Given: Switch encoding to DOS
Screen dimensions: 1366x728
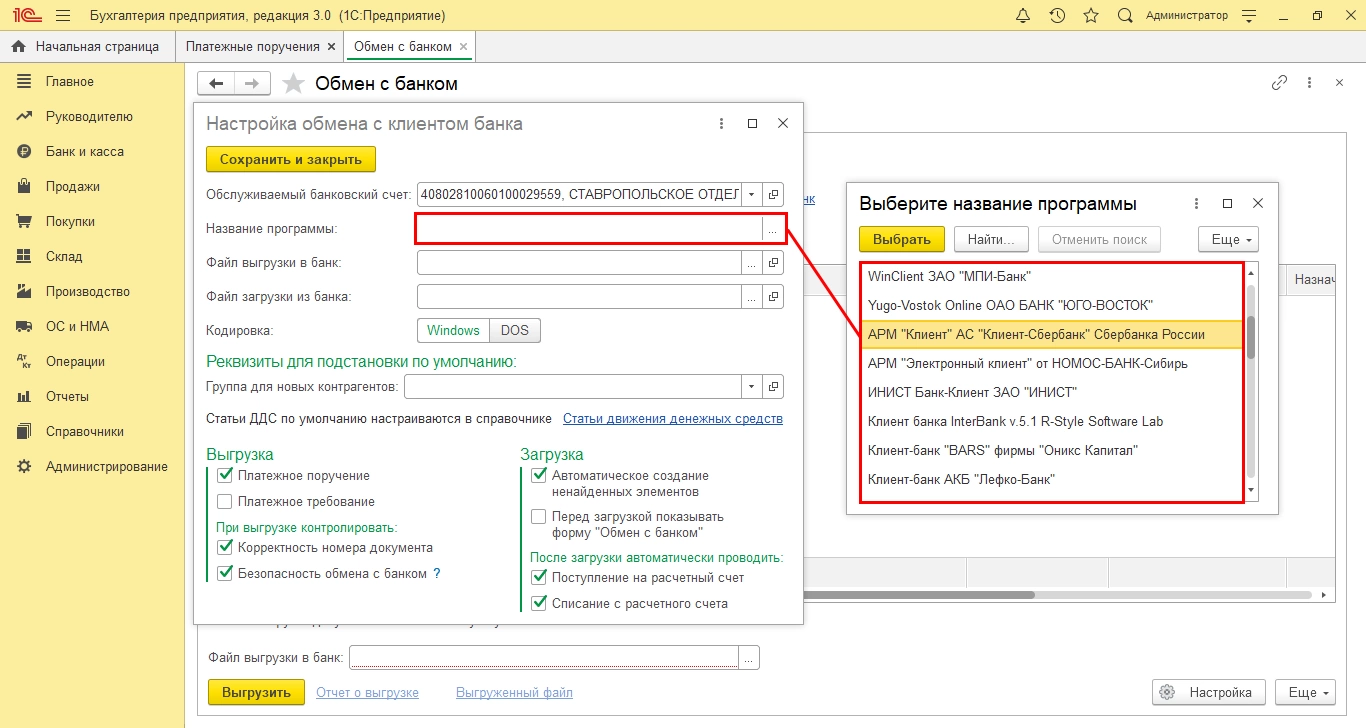Looking at the screenshot, I should (x=515, y=330).
